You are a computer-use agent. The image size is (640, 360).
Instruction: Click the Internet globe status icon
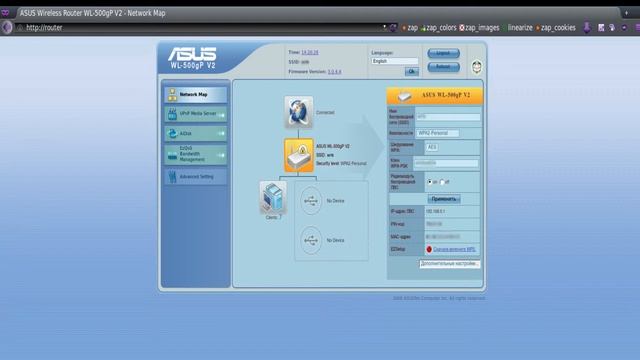coord(298,112)
